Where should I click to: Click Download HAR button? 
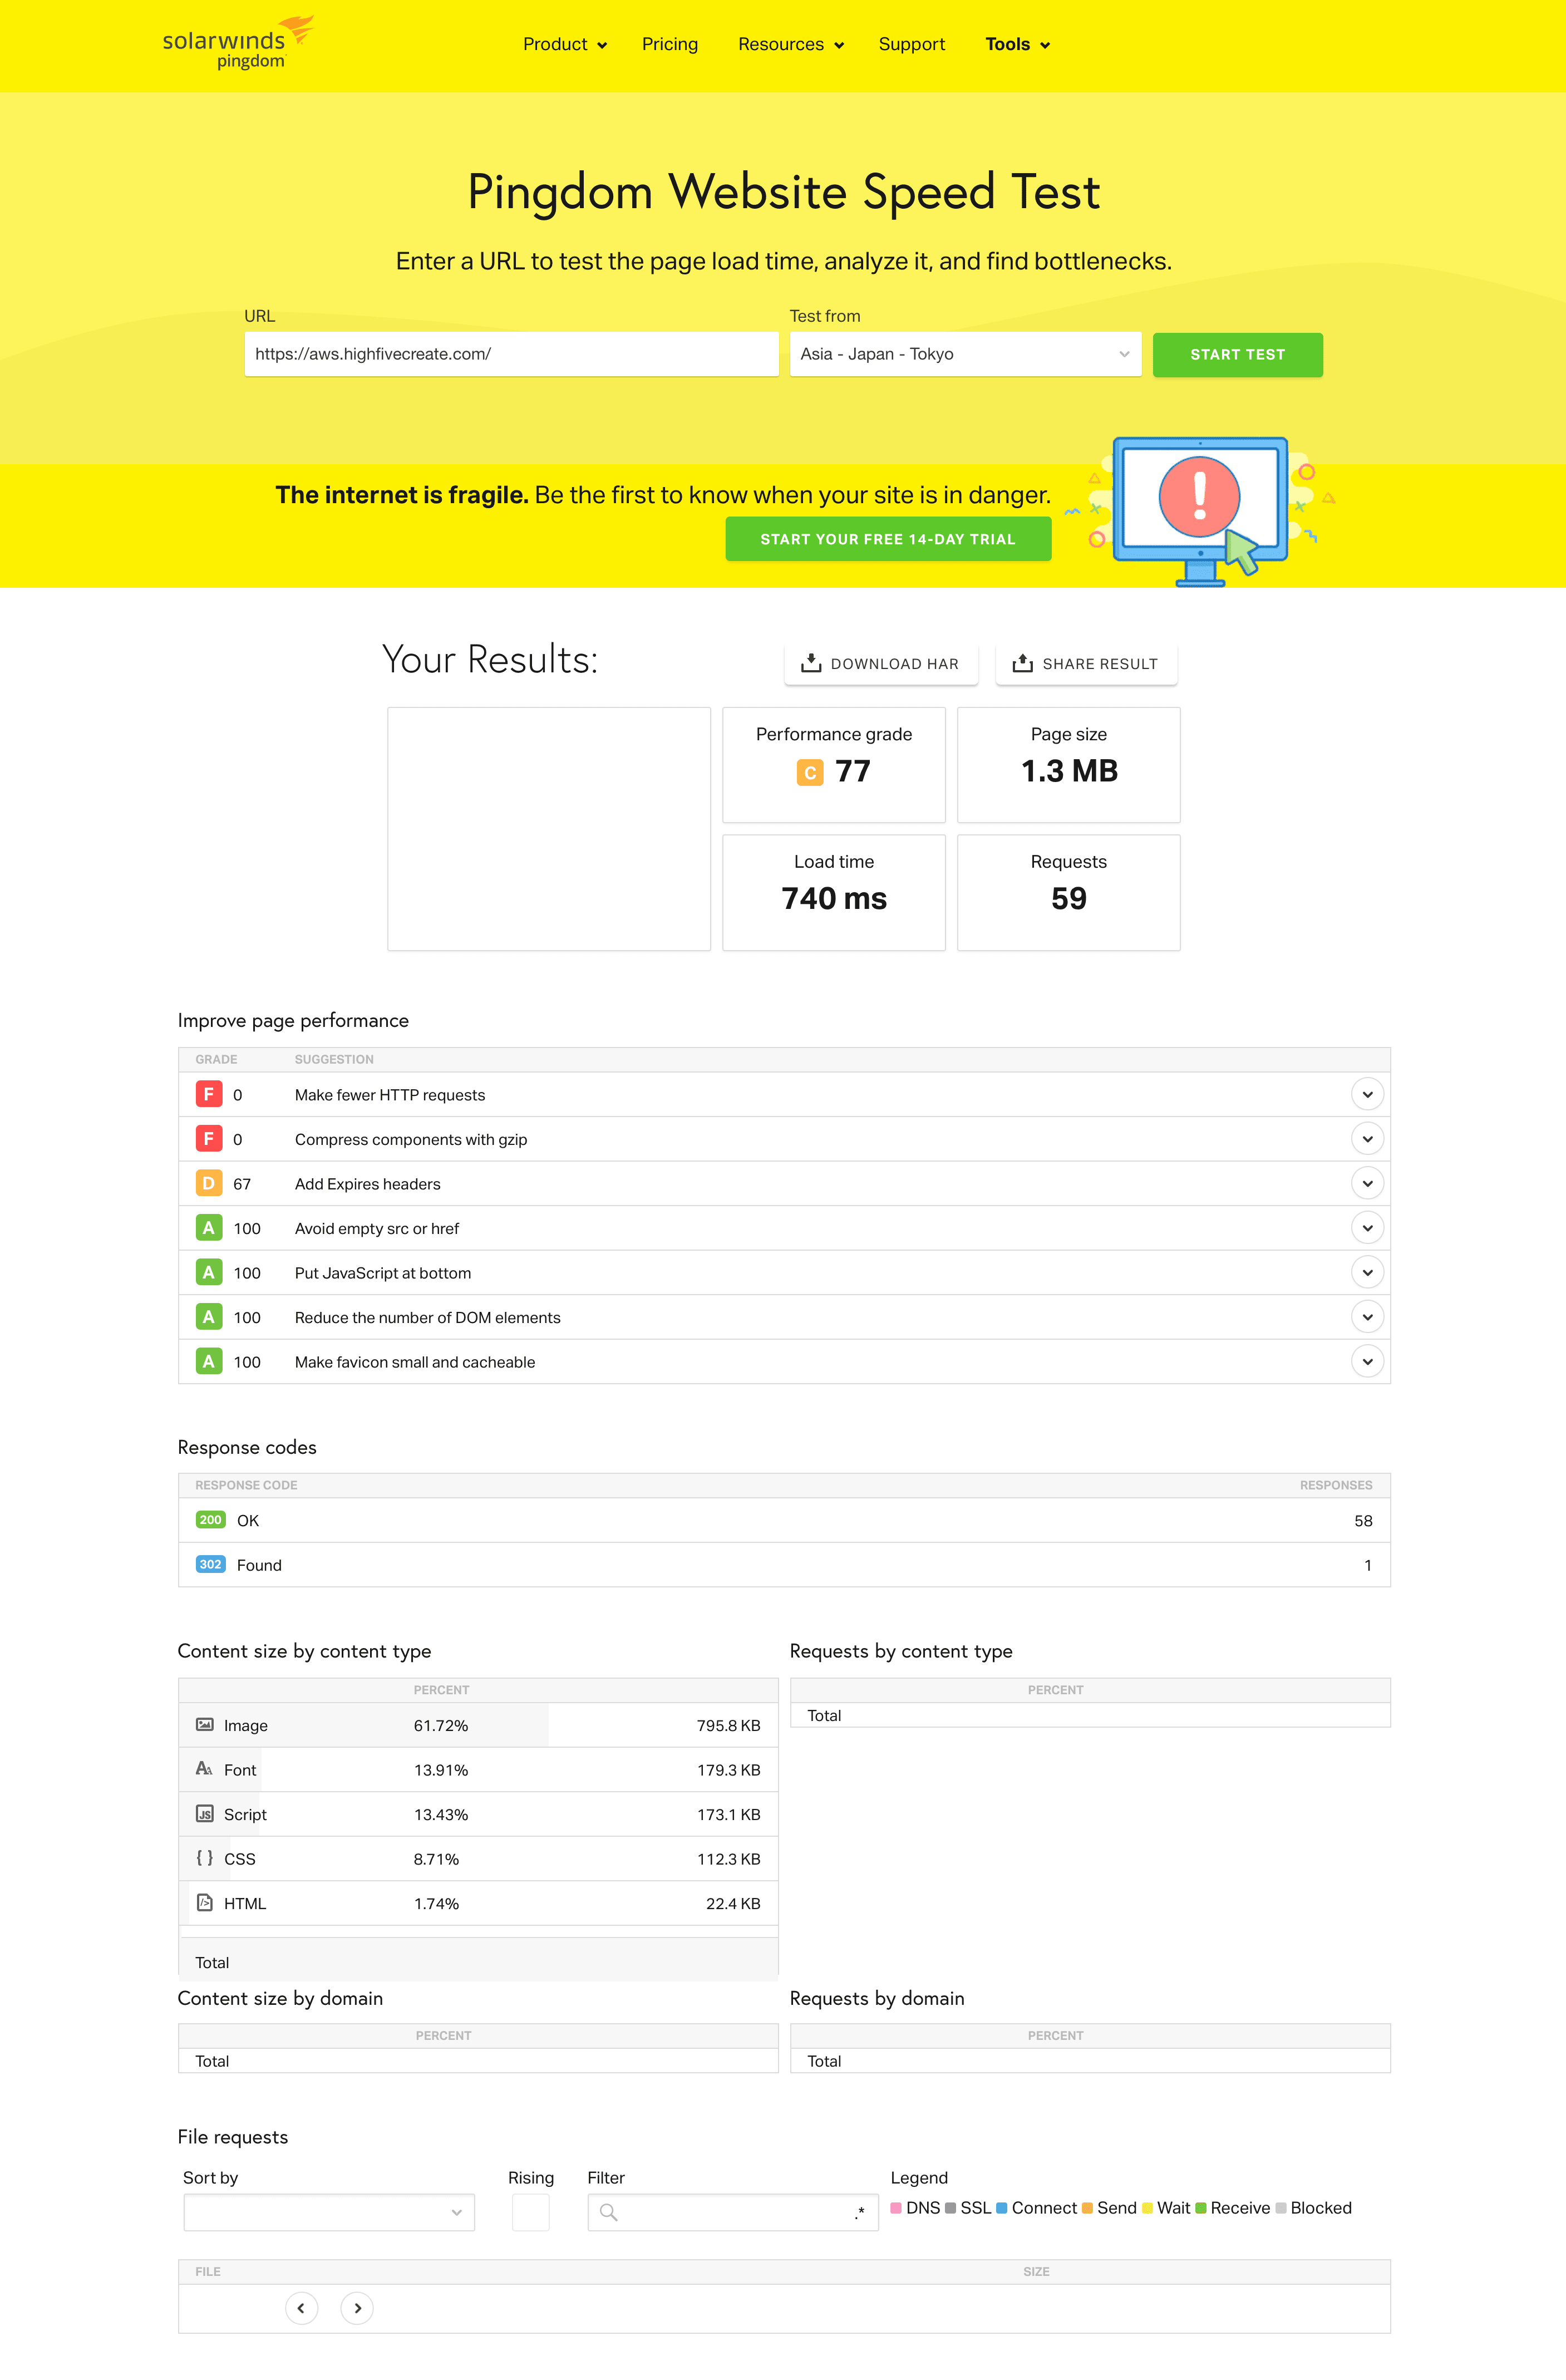tap(881, 664)
